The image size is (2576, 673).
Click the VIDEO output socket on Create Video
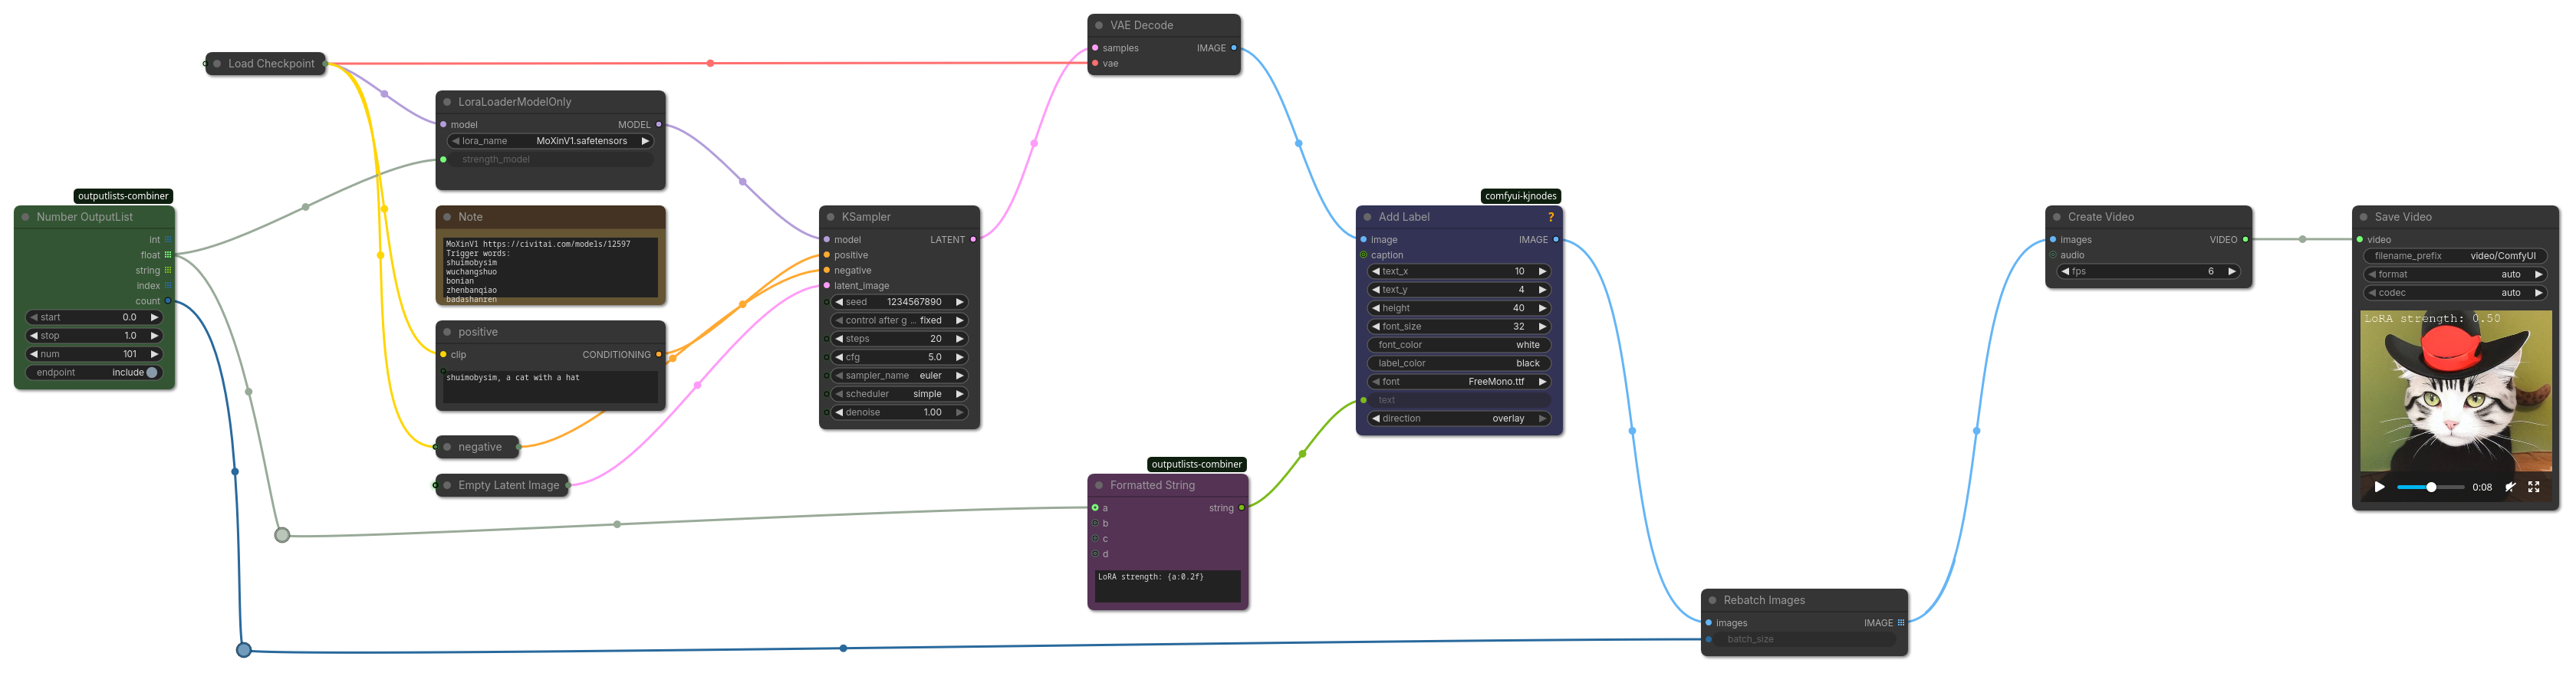(x=2245, y=240)
